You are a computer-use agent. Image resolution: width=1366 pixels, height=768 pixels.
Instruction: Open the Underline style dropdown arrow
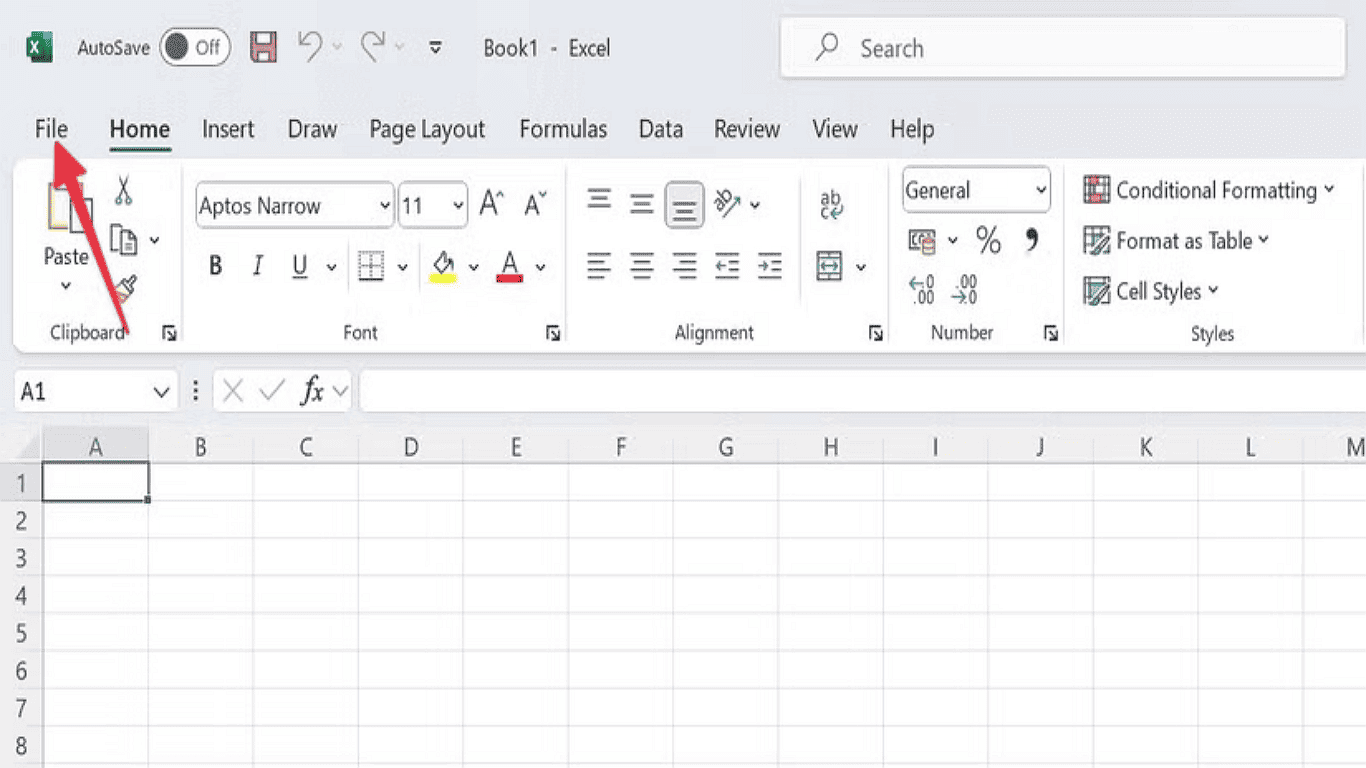[x=331, y=267]
